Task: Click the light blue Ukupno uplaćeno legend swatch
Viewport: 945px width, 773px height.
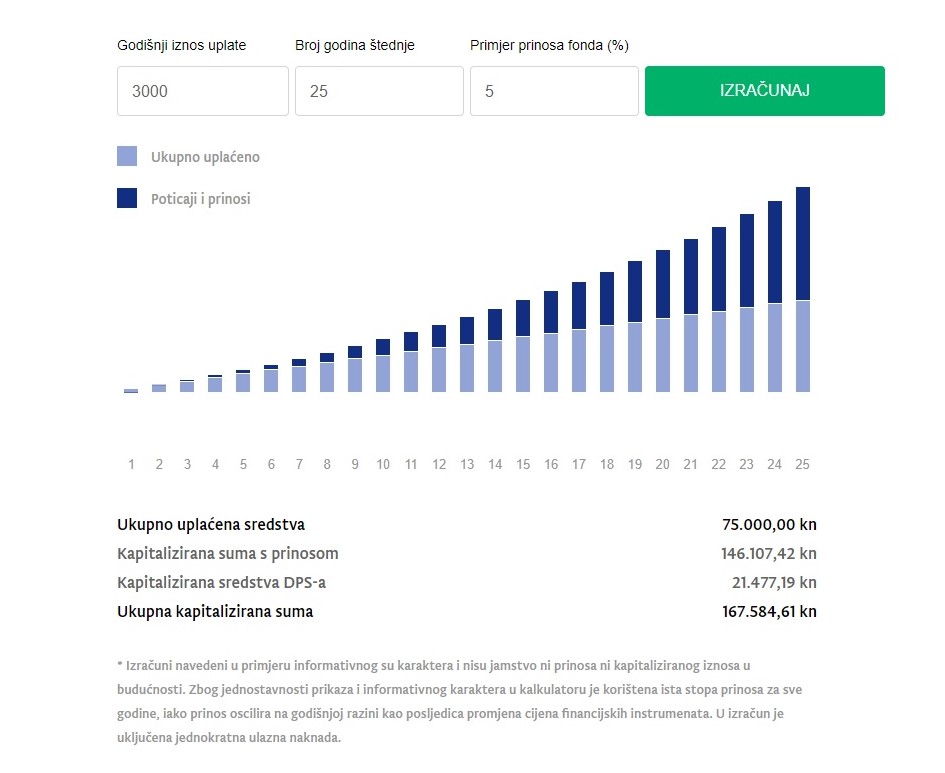Action: [x=127, y=157]
